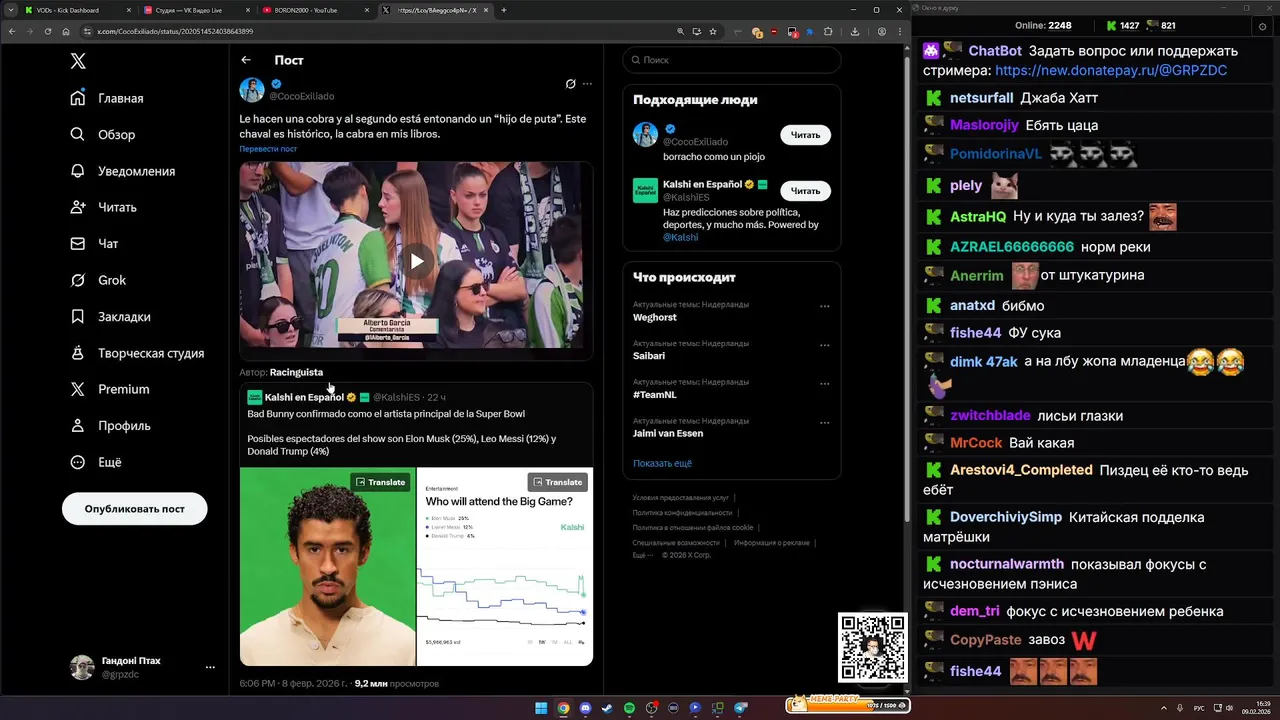Image resolution: width=1280 pixels, height=720 pixels.
Task: Click the X logo in the sidebar
Action: pyautogui.click(x=78, y=61)
